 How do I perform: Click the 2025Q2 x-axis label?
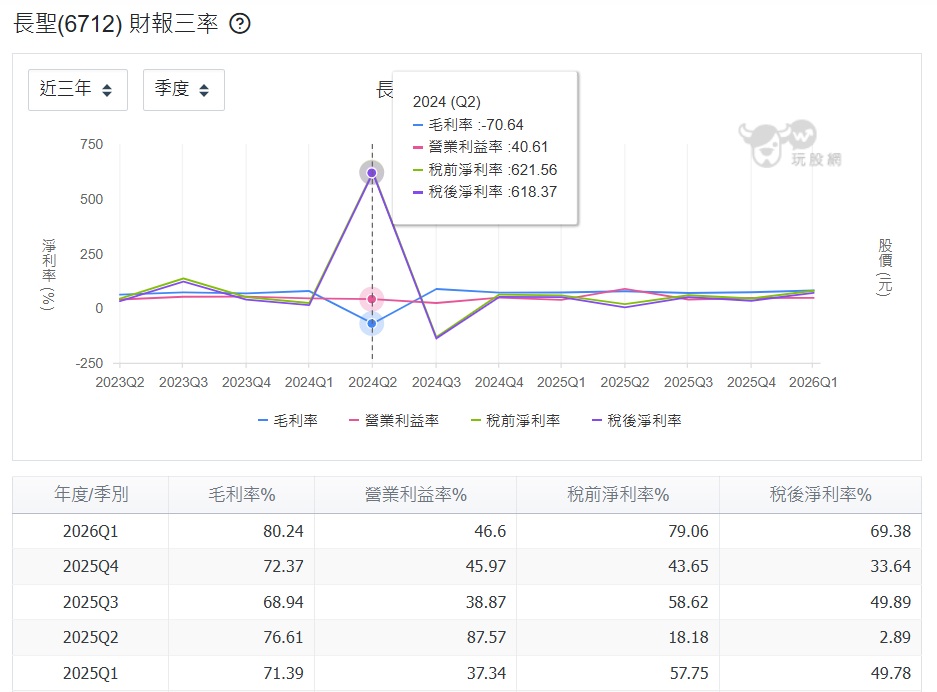coord(624,382)
